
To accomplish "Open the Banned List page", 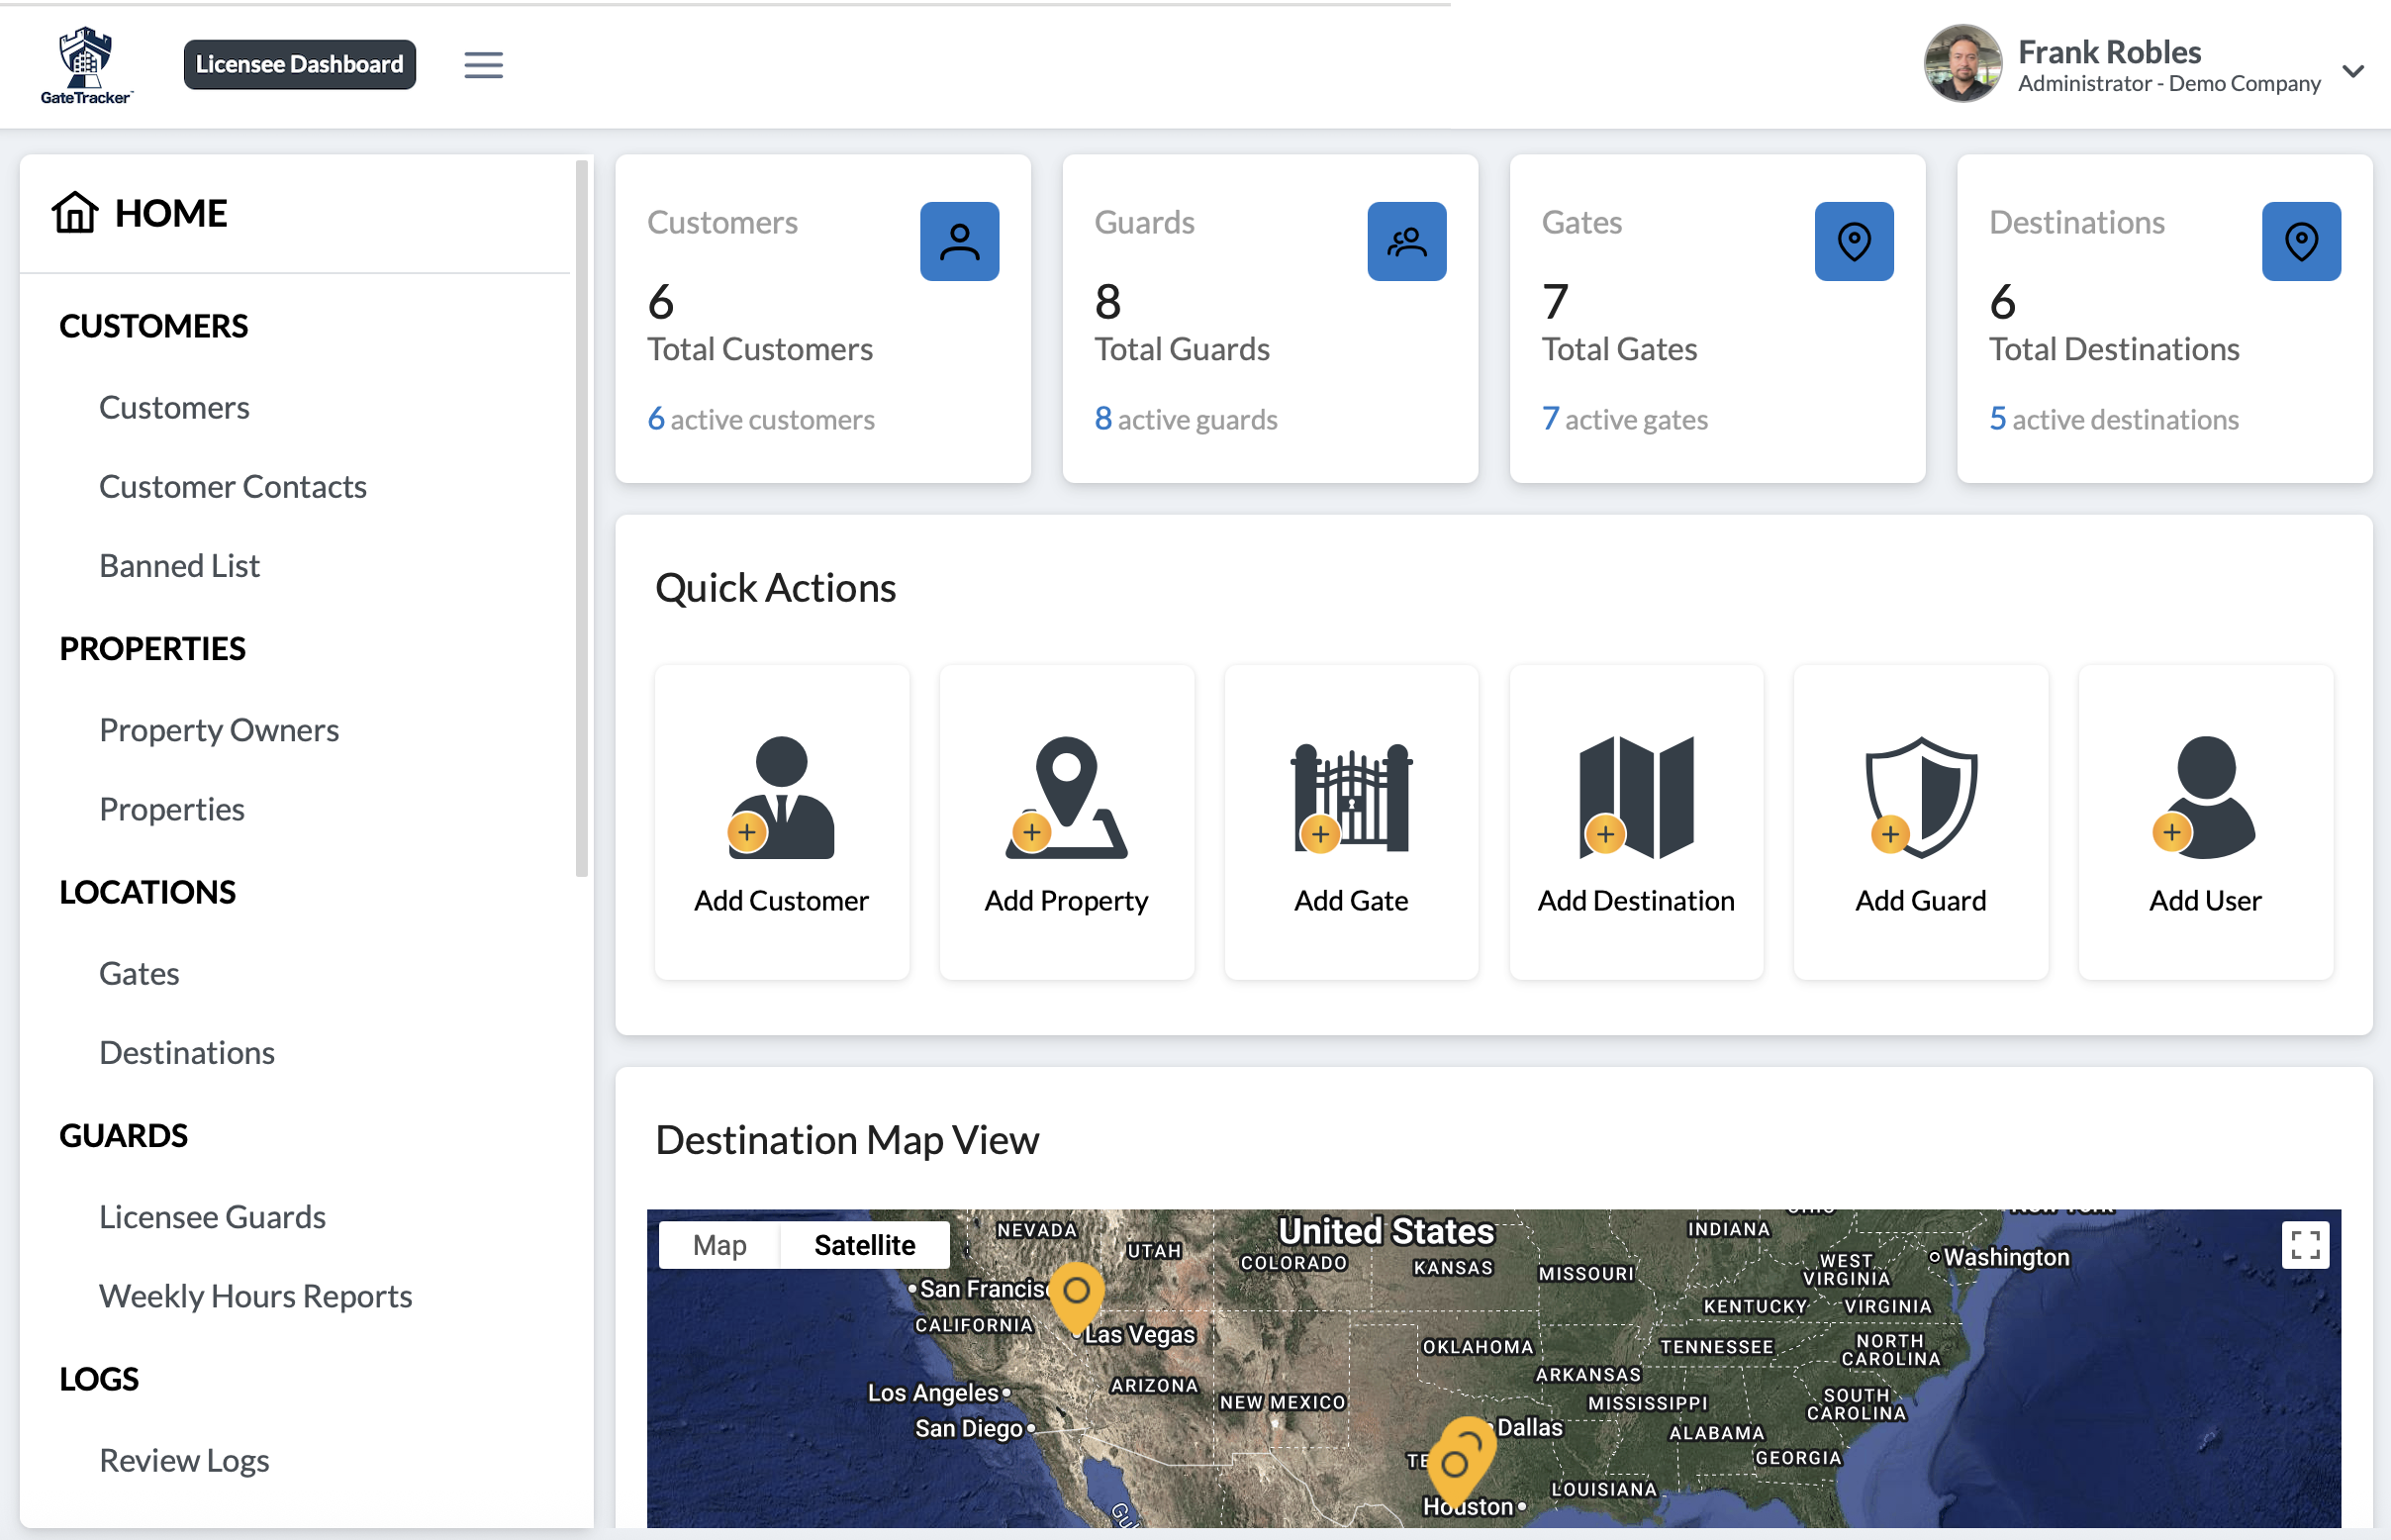I will coord(179,565).
